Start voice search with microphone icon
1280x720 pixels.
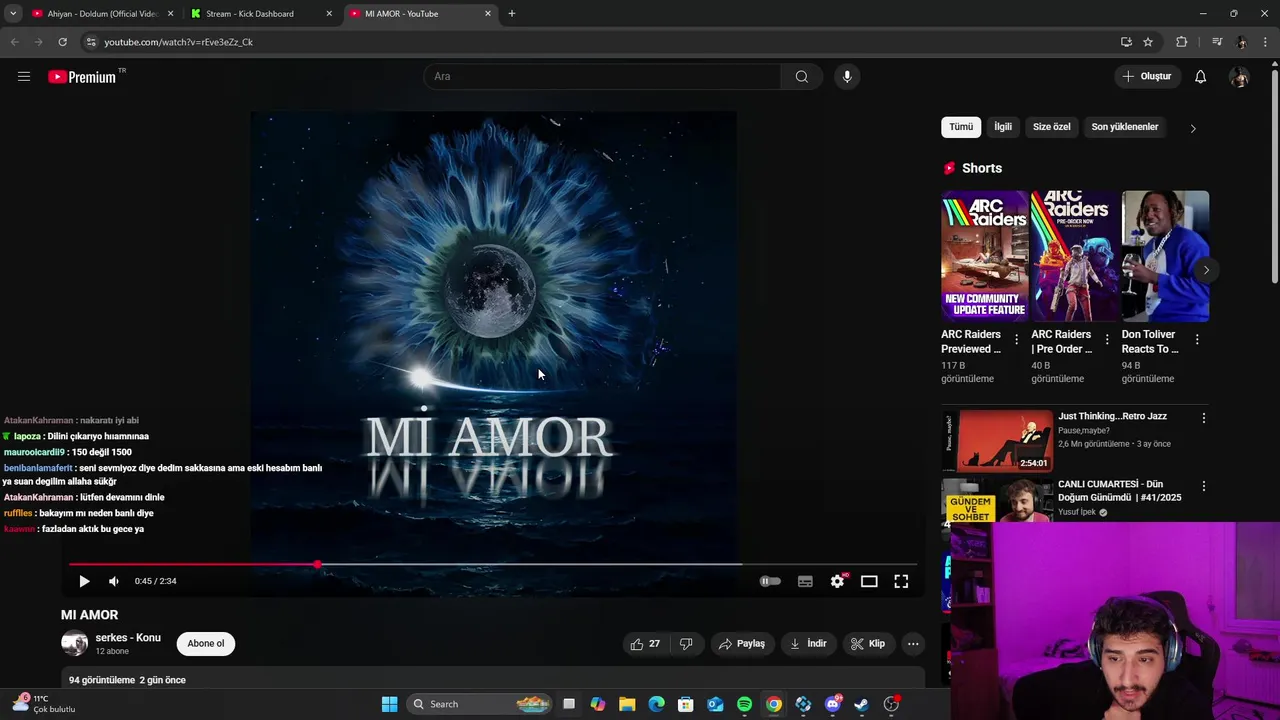(x=847, y=76)
